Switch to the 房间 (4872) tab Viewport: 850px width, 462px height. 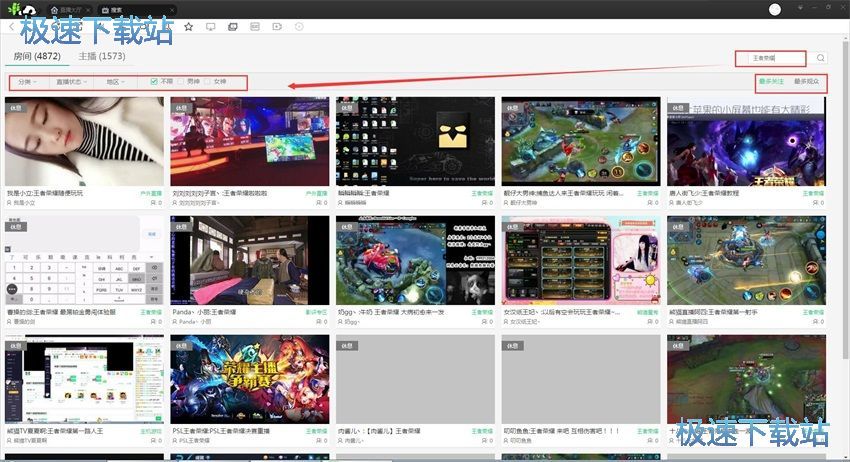point(37,56)
